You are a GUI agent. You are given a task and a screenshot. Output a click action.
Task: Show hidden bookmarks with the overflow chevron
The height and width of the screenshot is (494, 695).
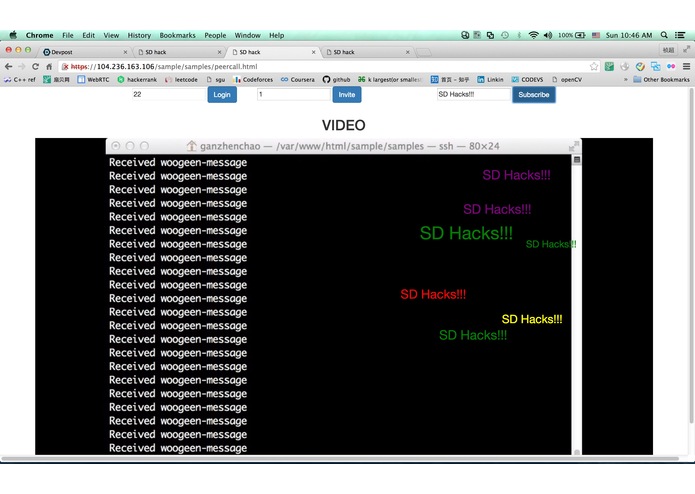(x=625, y=79)
